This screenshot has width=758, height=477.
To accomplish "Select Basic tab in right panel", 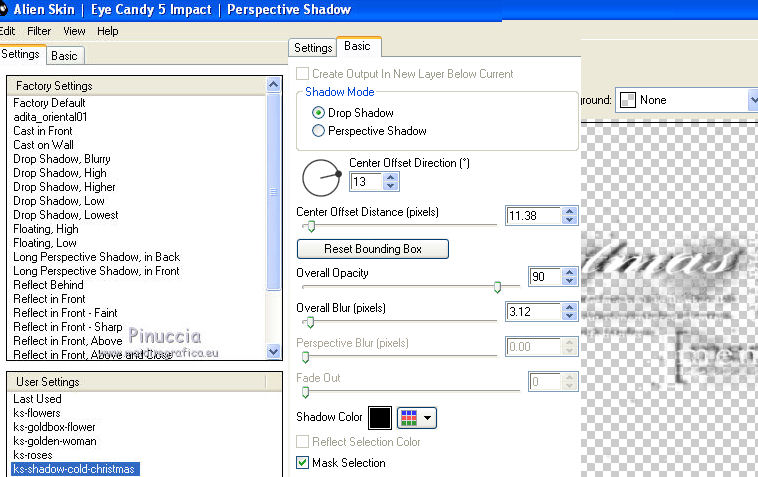I will (358, 46).
